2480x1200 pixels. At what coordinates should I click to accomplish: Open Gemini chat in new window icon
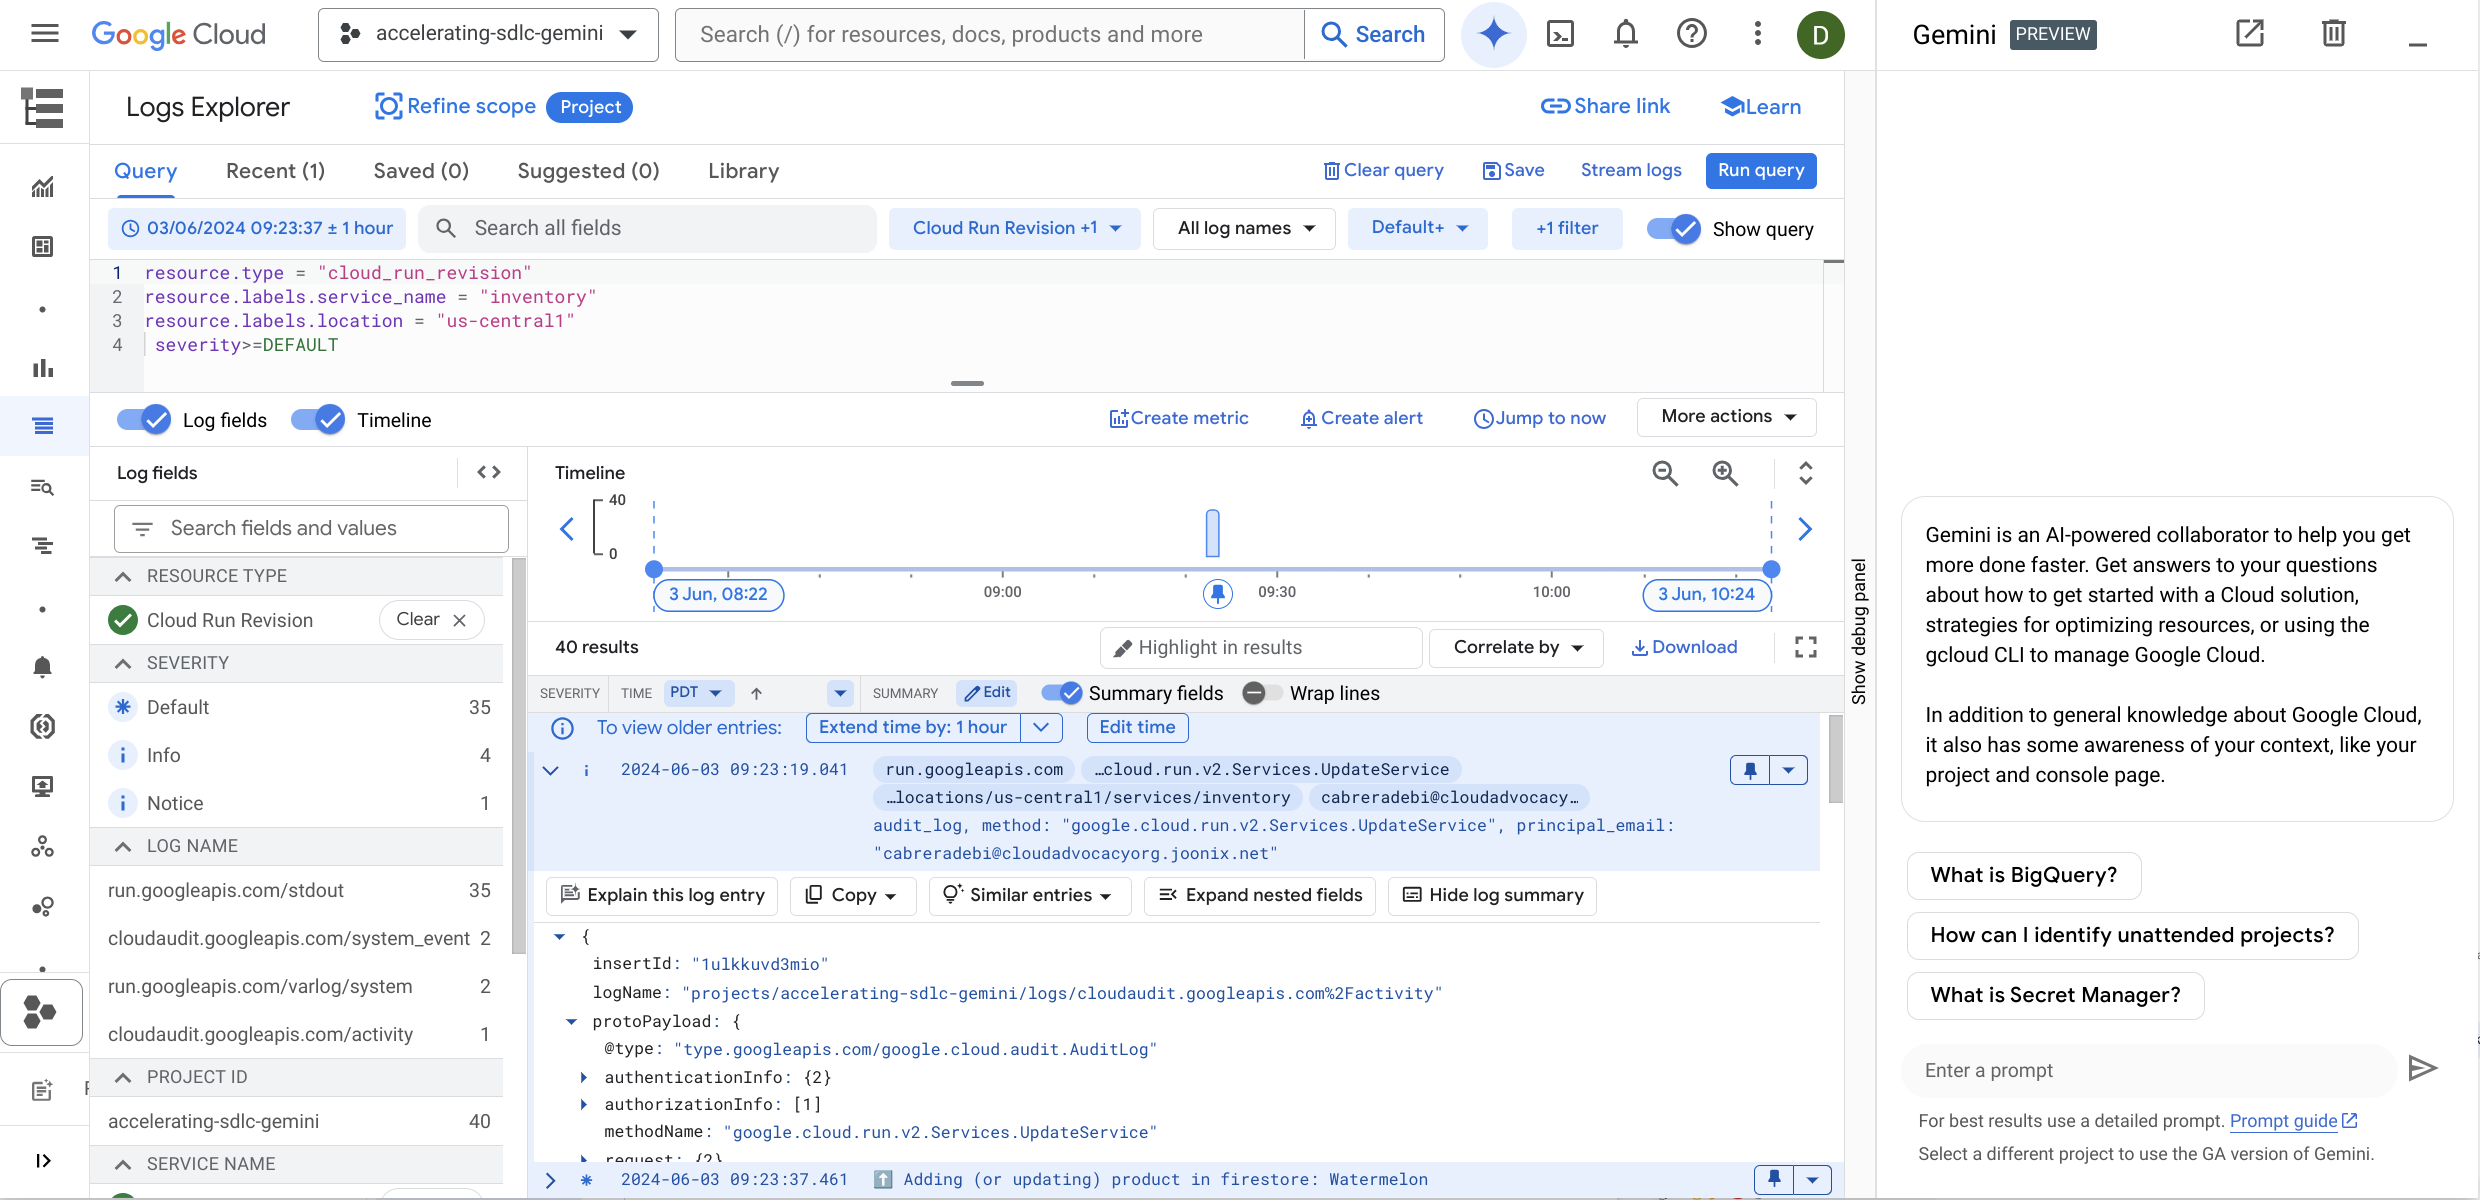[x=2250, y=33]
